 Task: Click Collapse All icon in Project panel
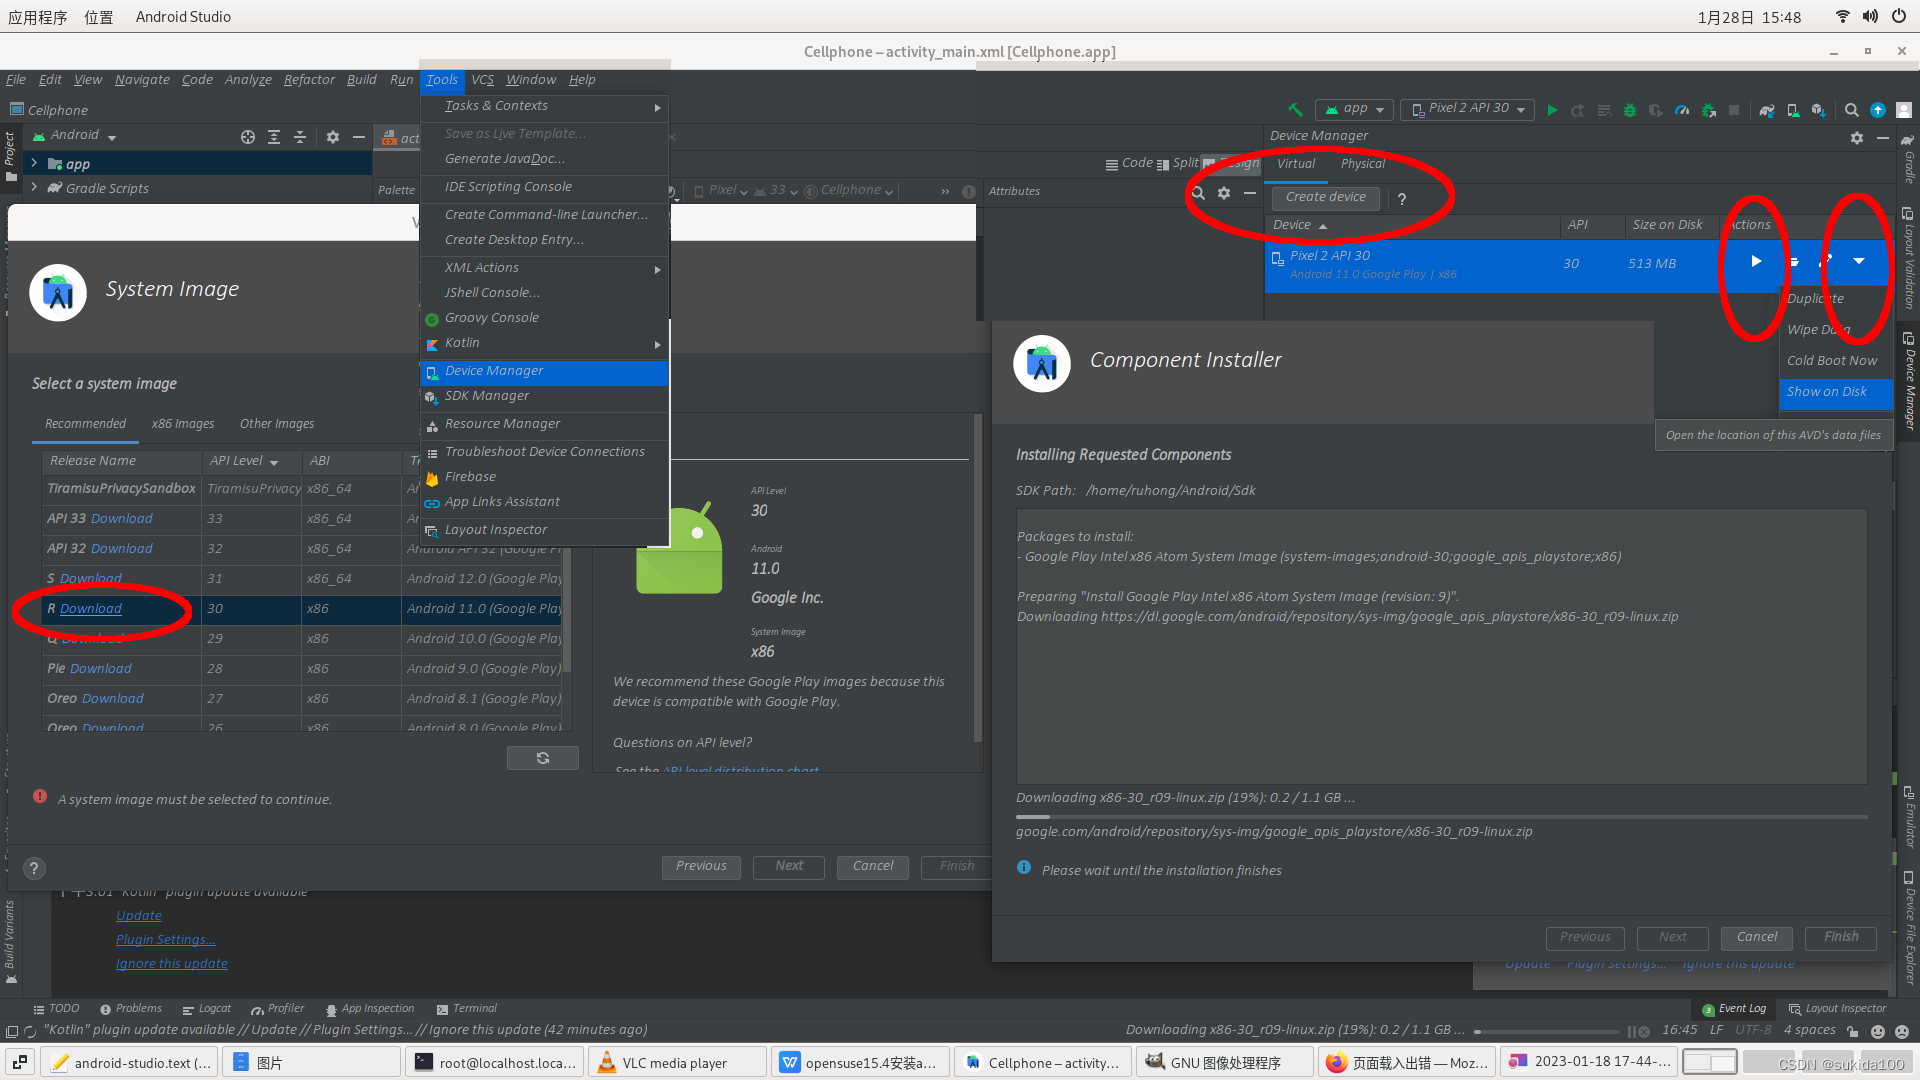pyautogui.click(x=300, y=137)
